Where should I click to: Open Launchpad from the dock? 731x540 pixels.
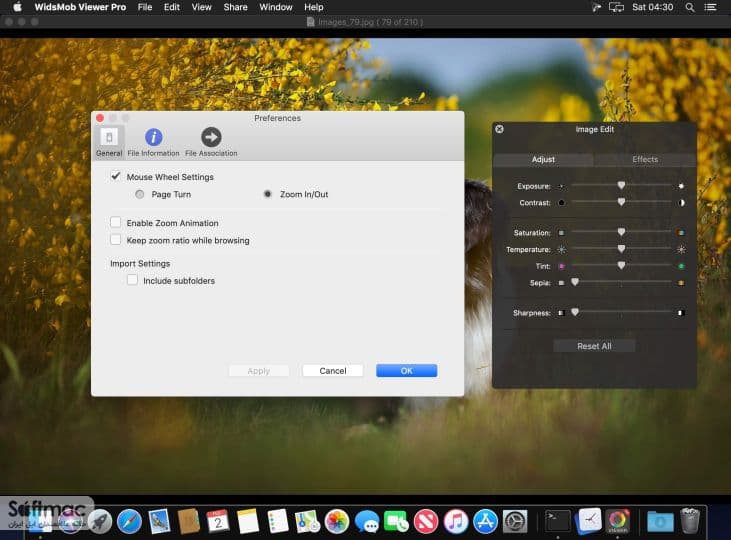(100, 521)
